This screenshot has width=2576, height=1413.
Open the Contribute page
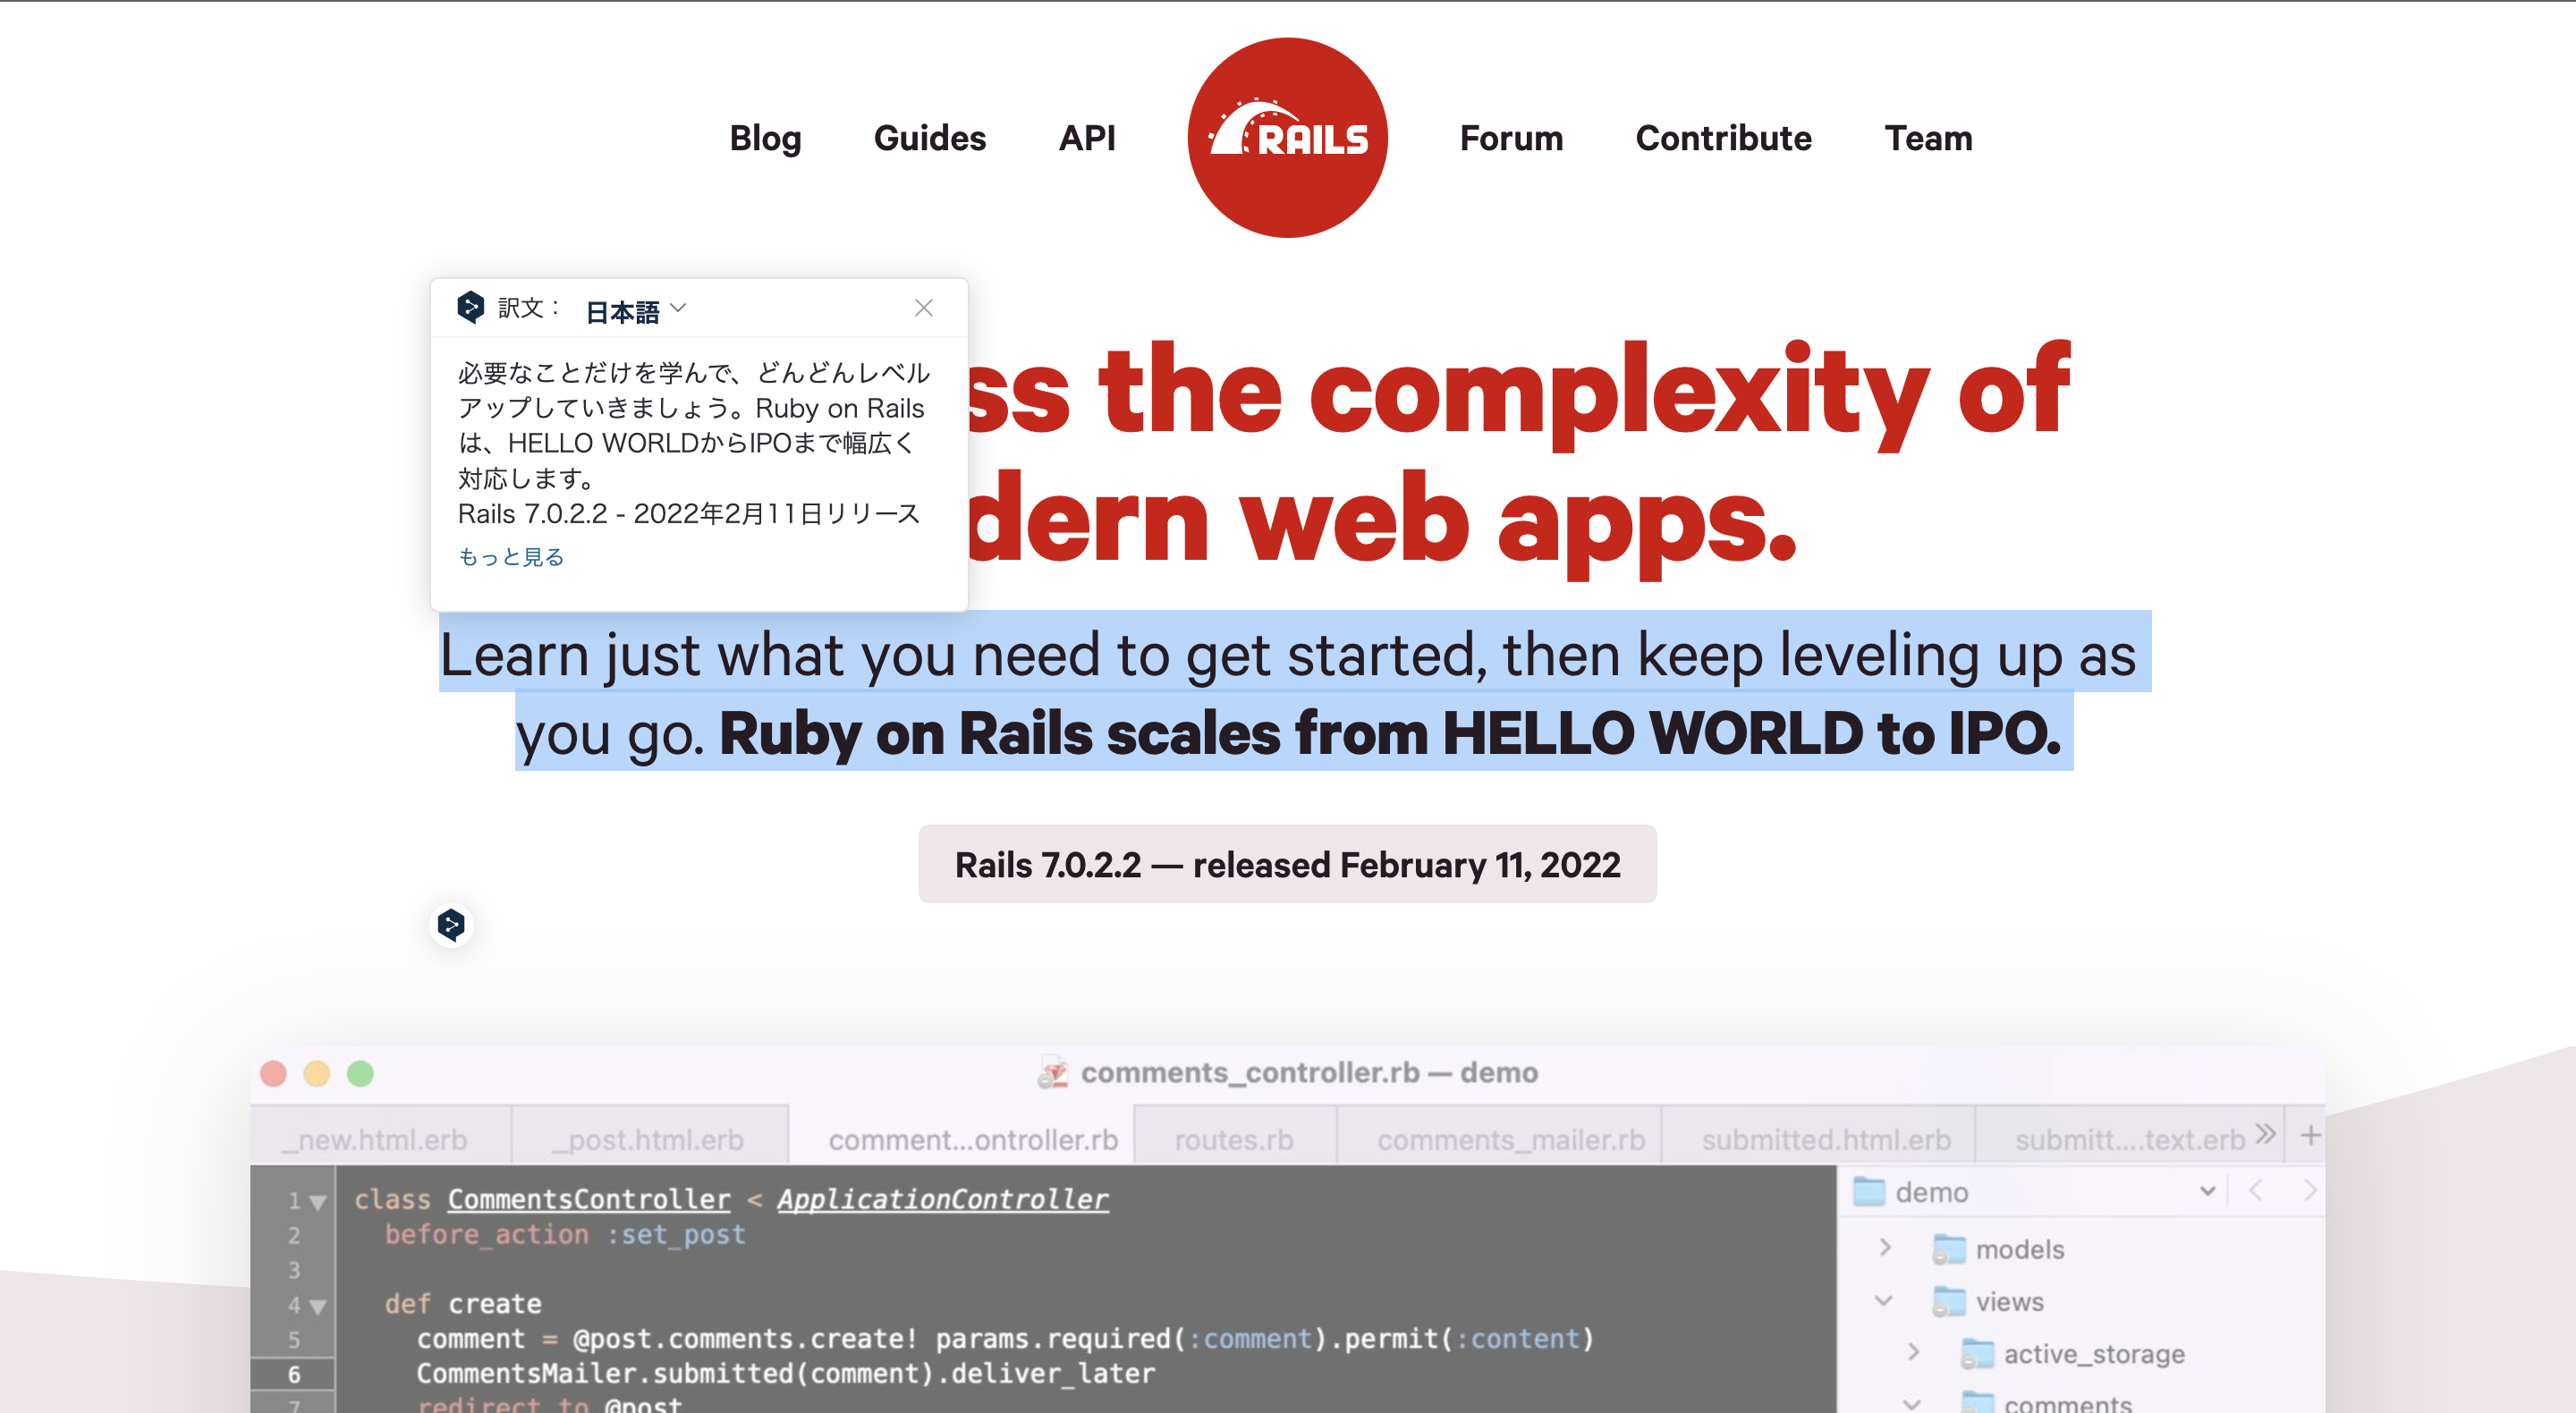(1723, 138)
